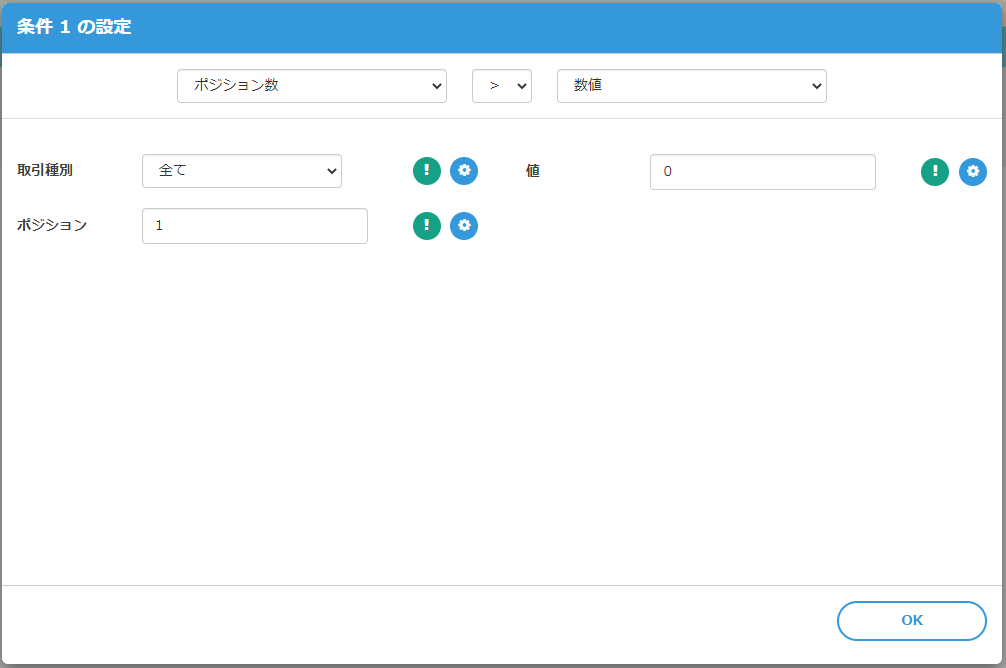Show info for the ポジション field
1006x668 pixels.
pos(427,226)
